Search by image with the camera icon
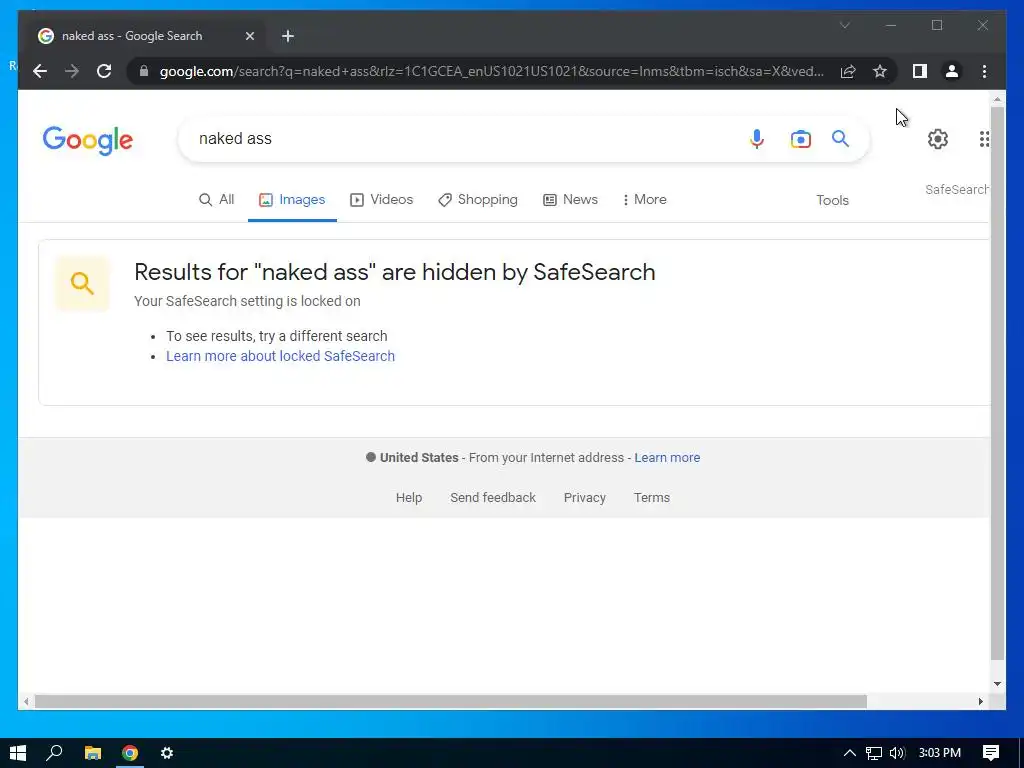Viewport: 1024px width, 768px height. 800,138
